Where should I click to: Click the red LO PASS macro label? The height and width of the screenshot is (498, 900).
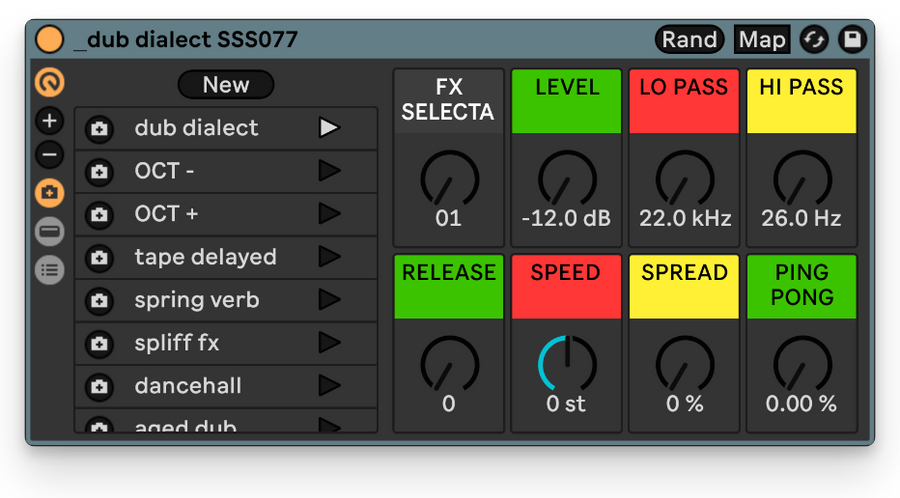684,102
